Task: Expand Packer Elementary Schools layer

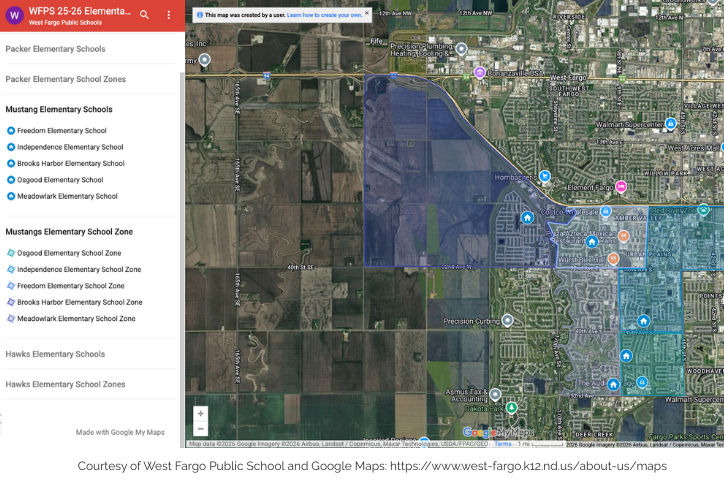Action: [55, 49]
